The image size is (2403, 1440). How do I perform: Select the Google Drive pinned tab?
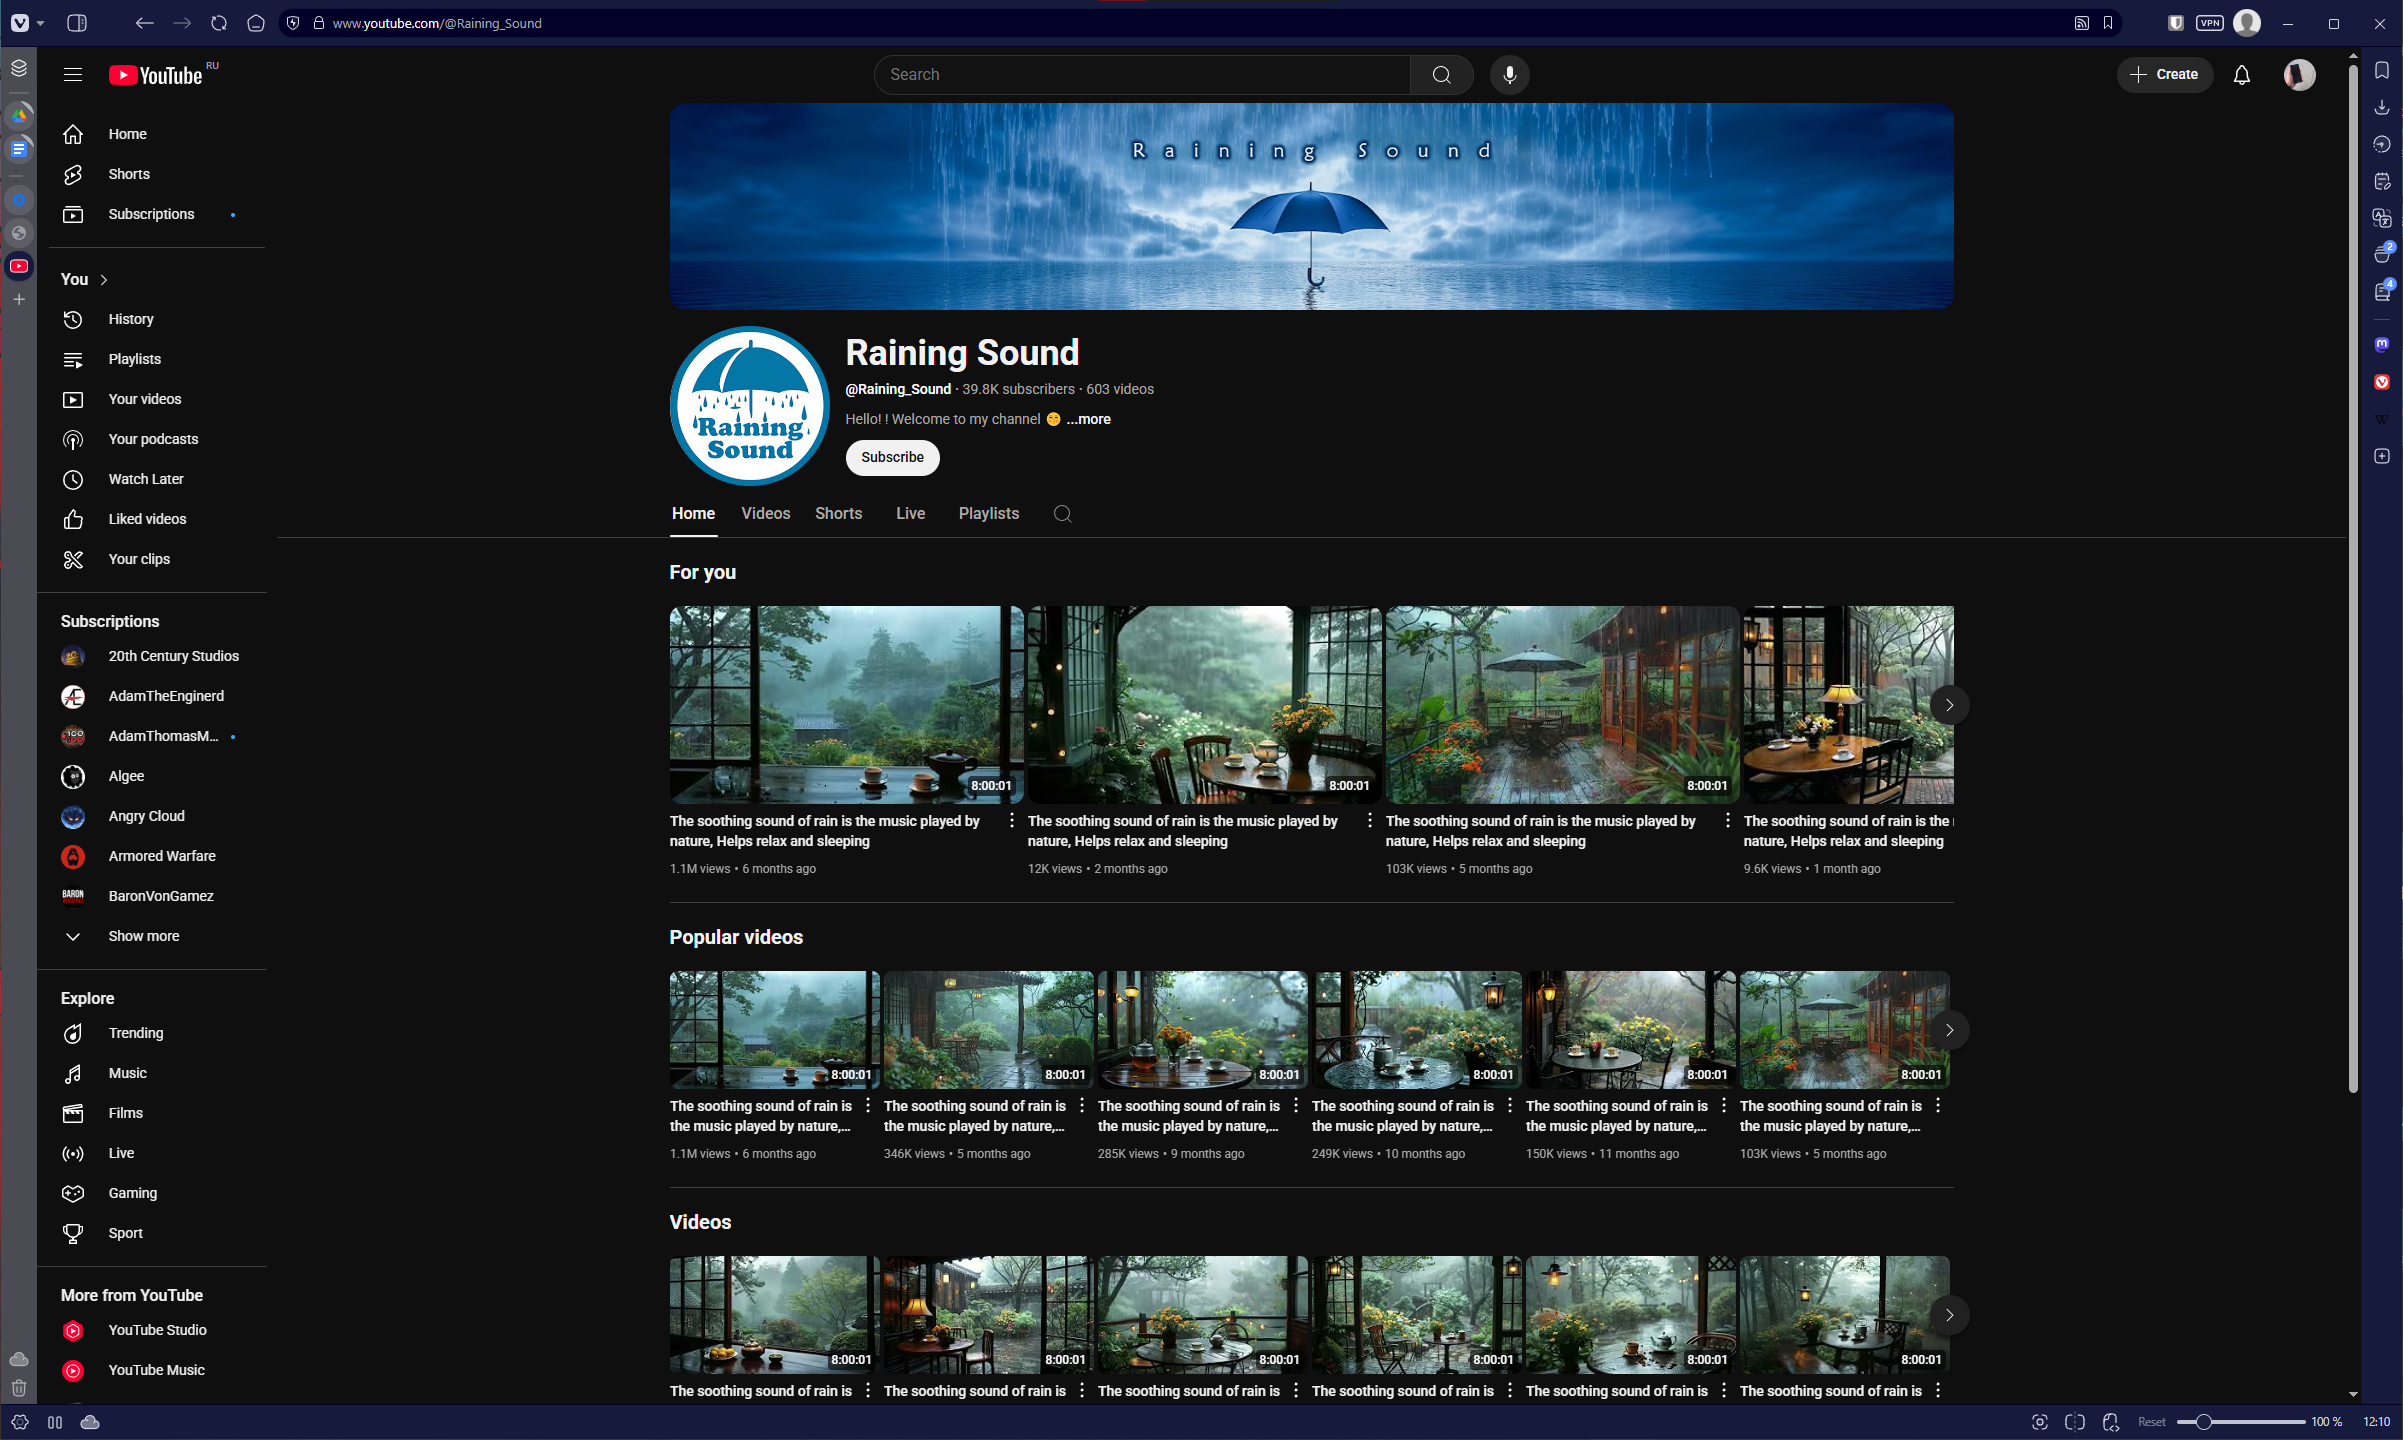19,116
